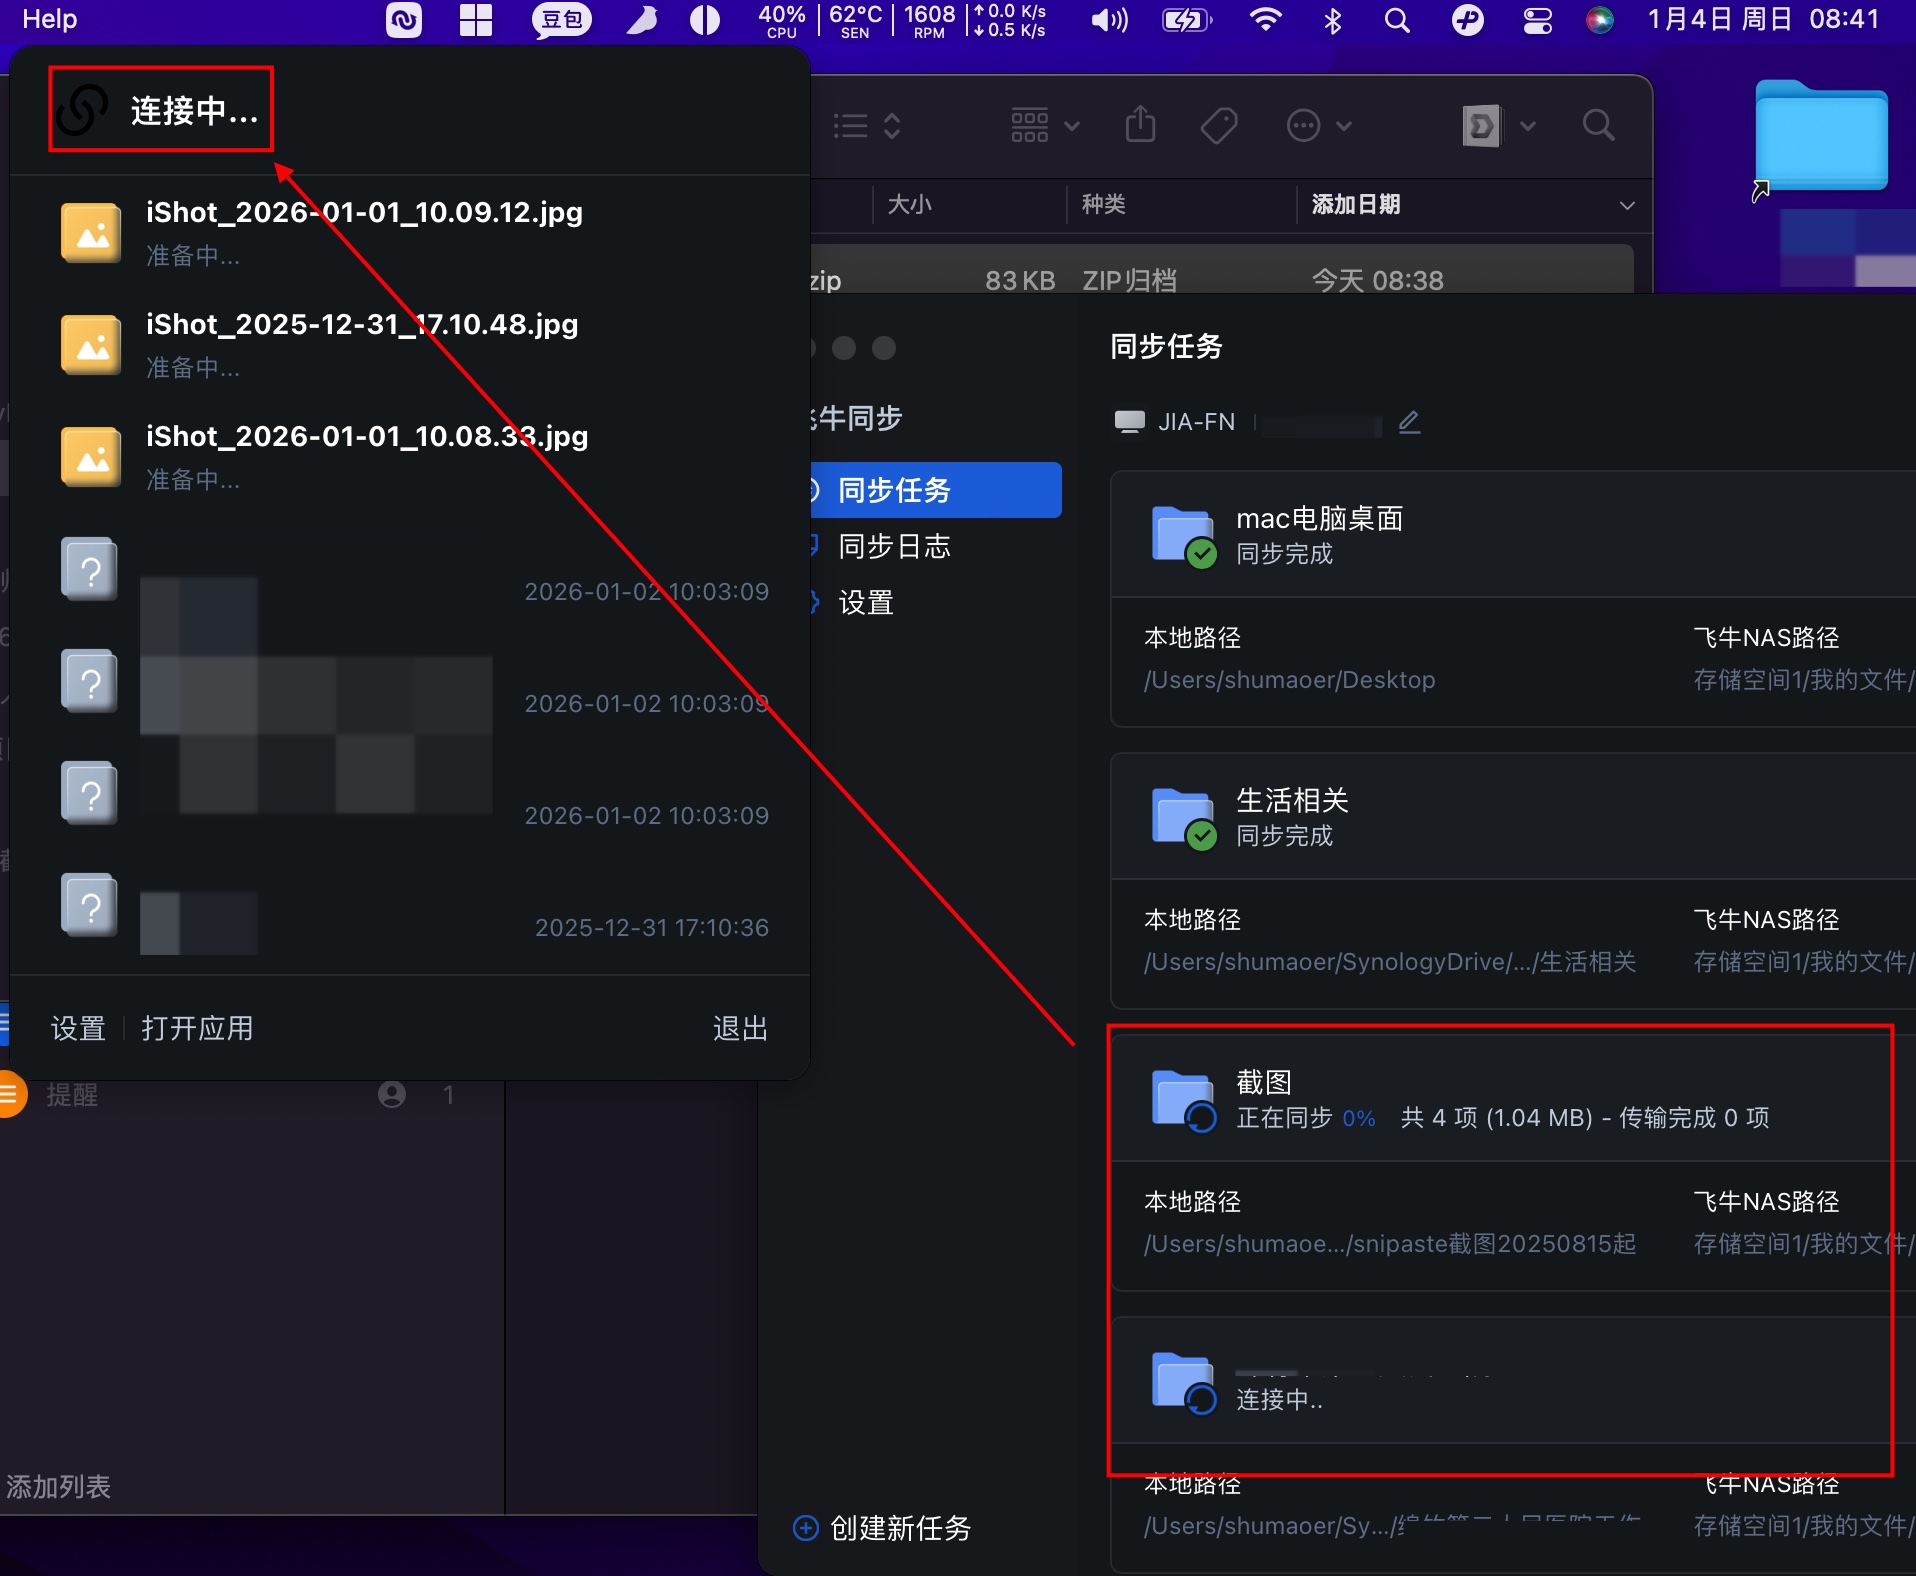This screenshot has height=1576, width=1916.
Task: Click the Finder search magnifier icon
Action: 1599,125
